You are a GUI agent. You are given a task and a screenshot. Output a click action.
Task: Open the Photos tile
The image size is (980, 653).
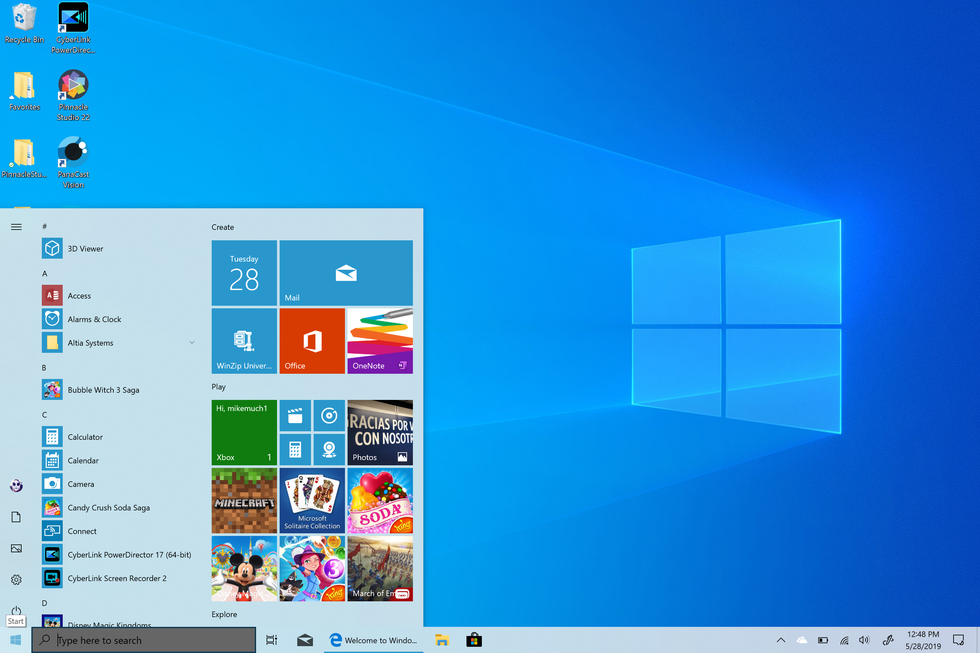click(x=379, y=433)
